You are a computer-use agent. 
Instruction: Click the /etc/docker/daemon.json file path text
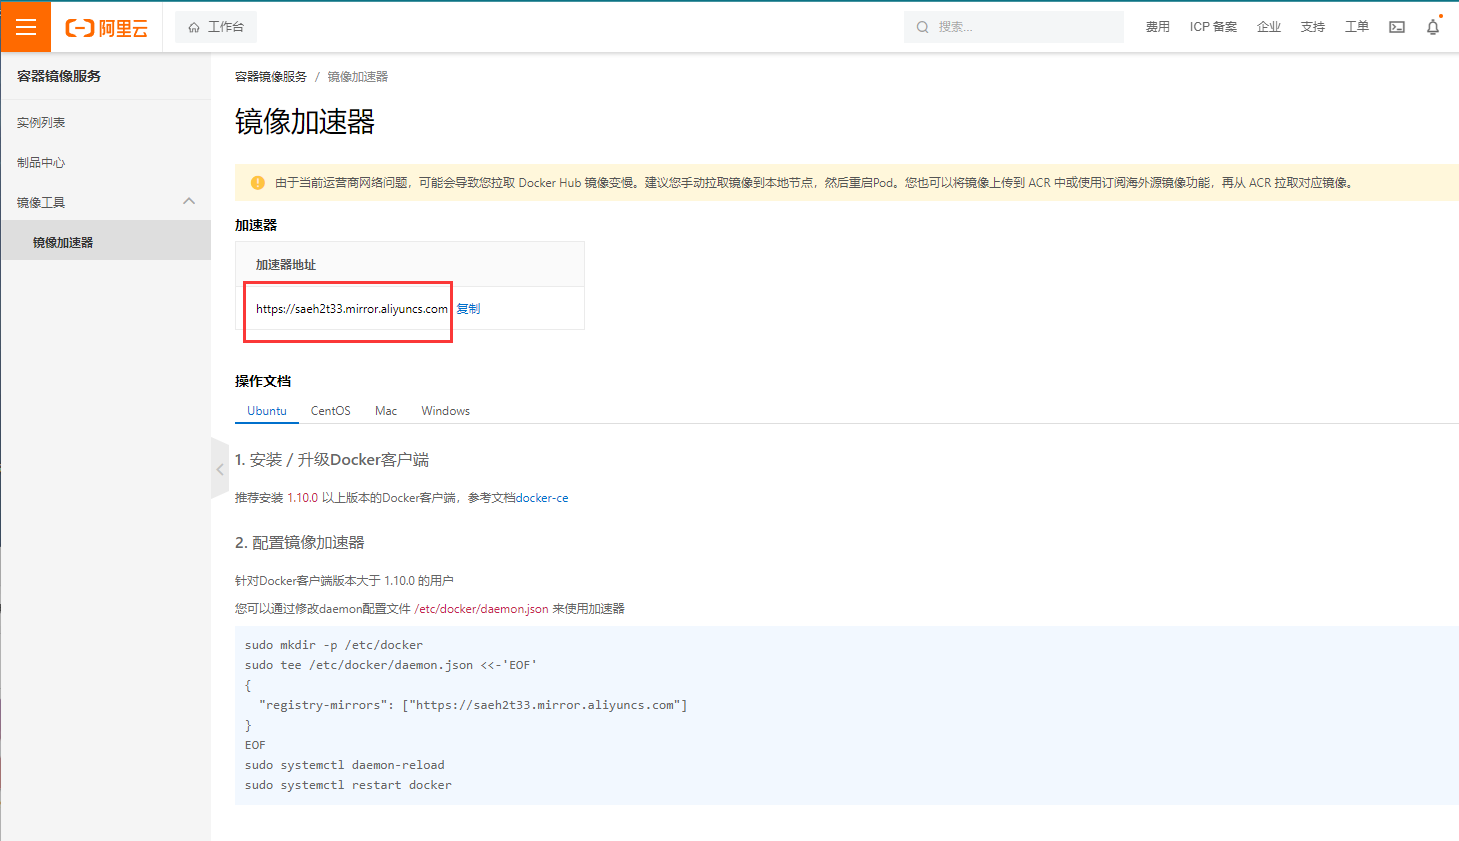(x=482, y=609)
